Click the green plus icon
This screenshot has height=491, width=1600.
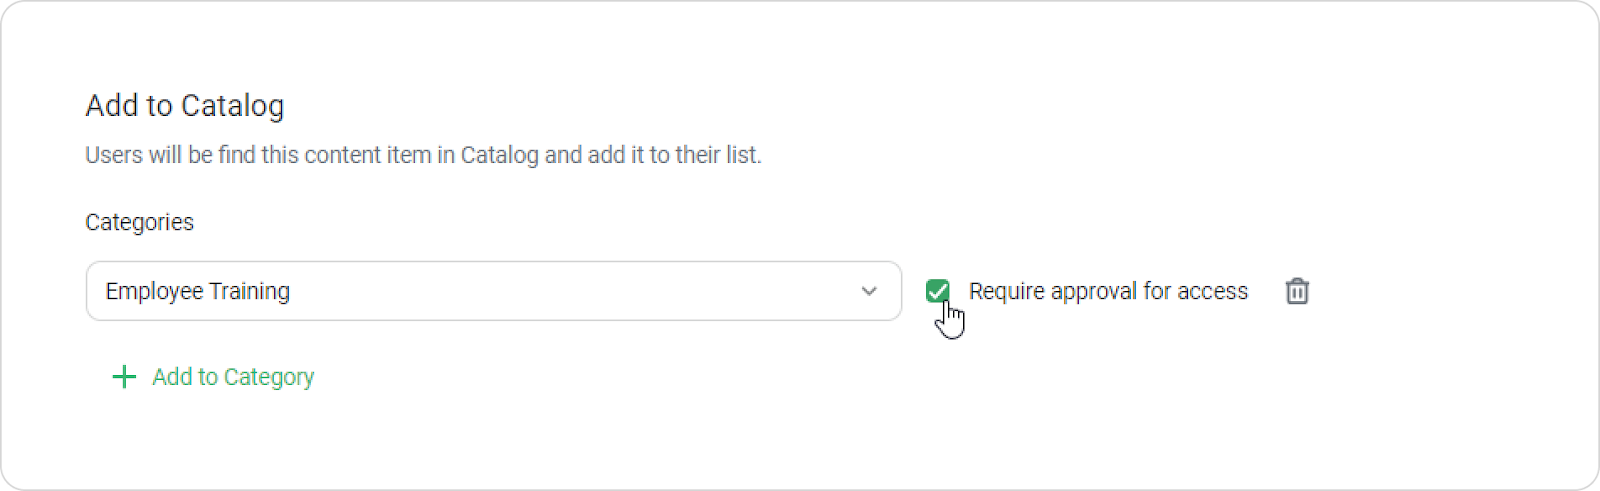pos(124,377)
